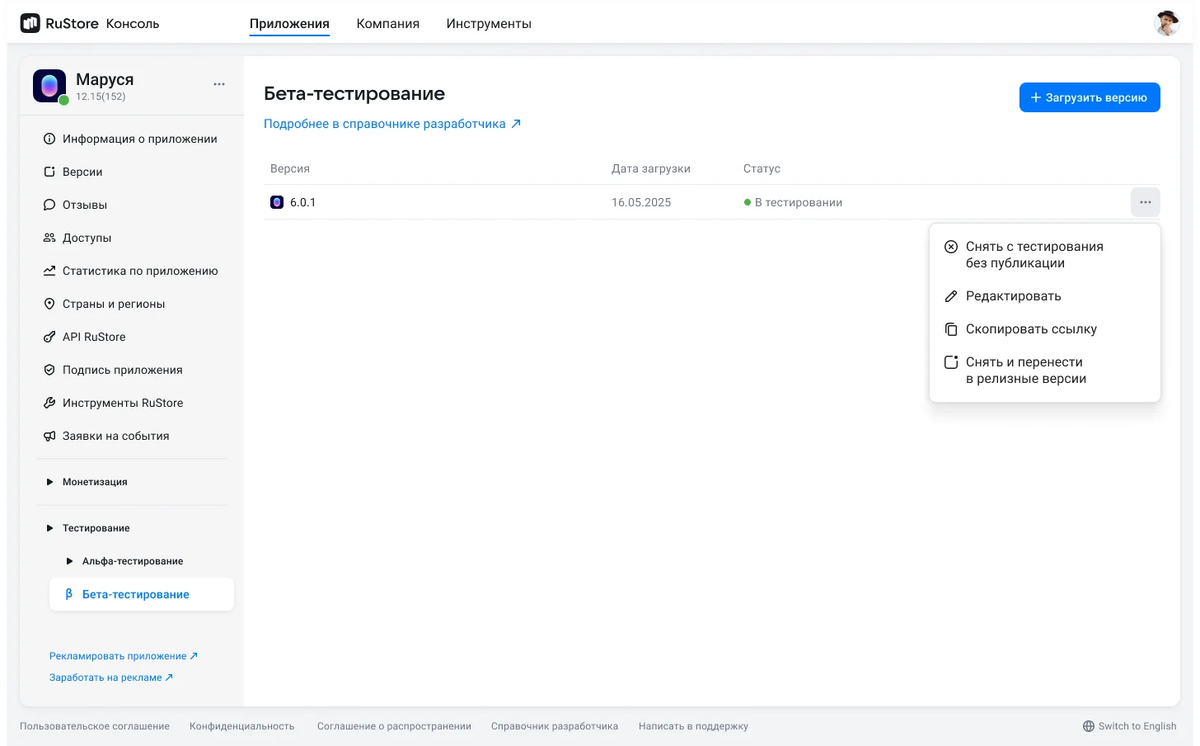Click the date 16.05.2025
The image size is (1200, 746).
click(x=641, y=202)
